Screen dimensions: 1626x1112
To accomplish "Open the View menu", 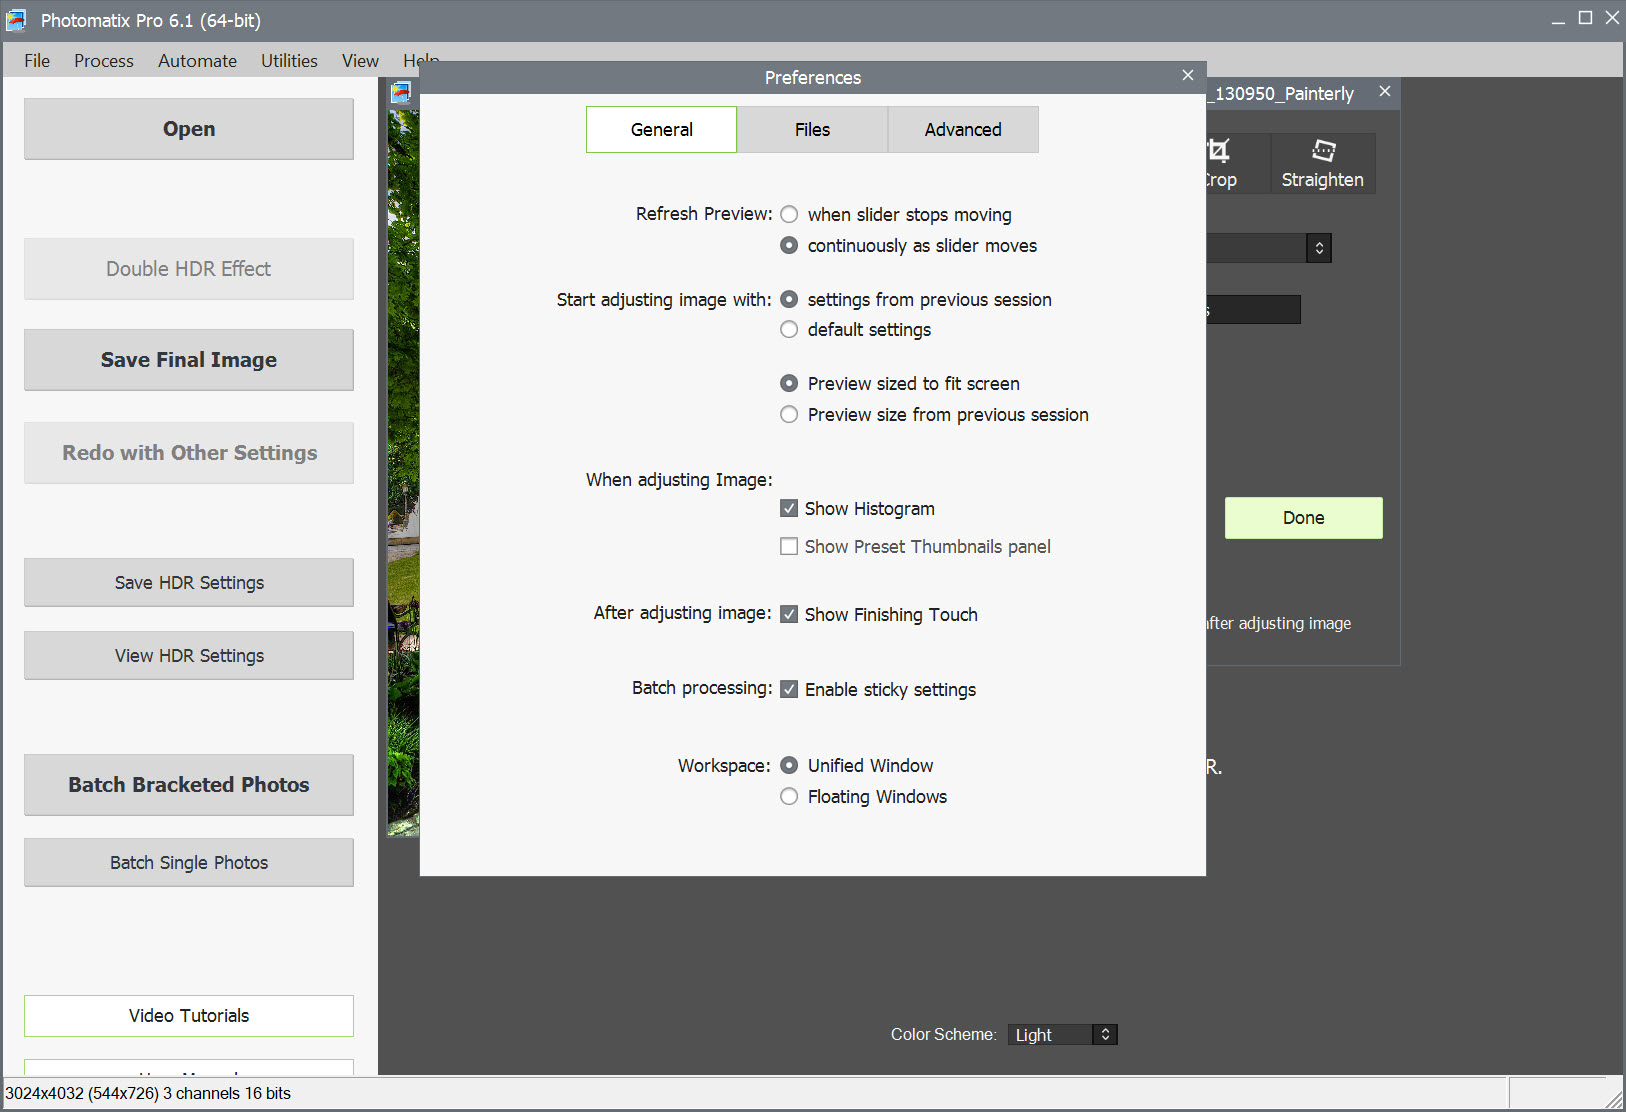I will 360,60.
